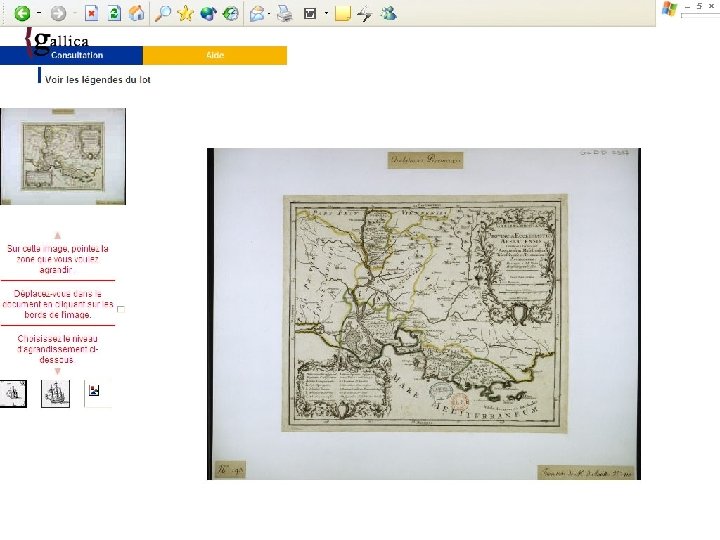The width and height of the screenshot is (720, 540).
Task: Click the handwritten label above the map
Action: (x=425, y=160)
